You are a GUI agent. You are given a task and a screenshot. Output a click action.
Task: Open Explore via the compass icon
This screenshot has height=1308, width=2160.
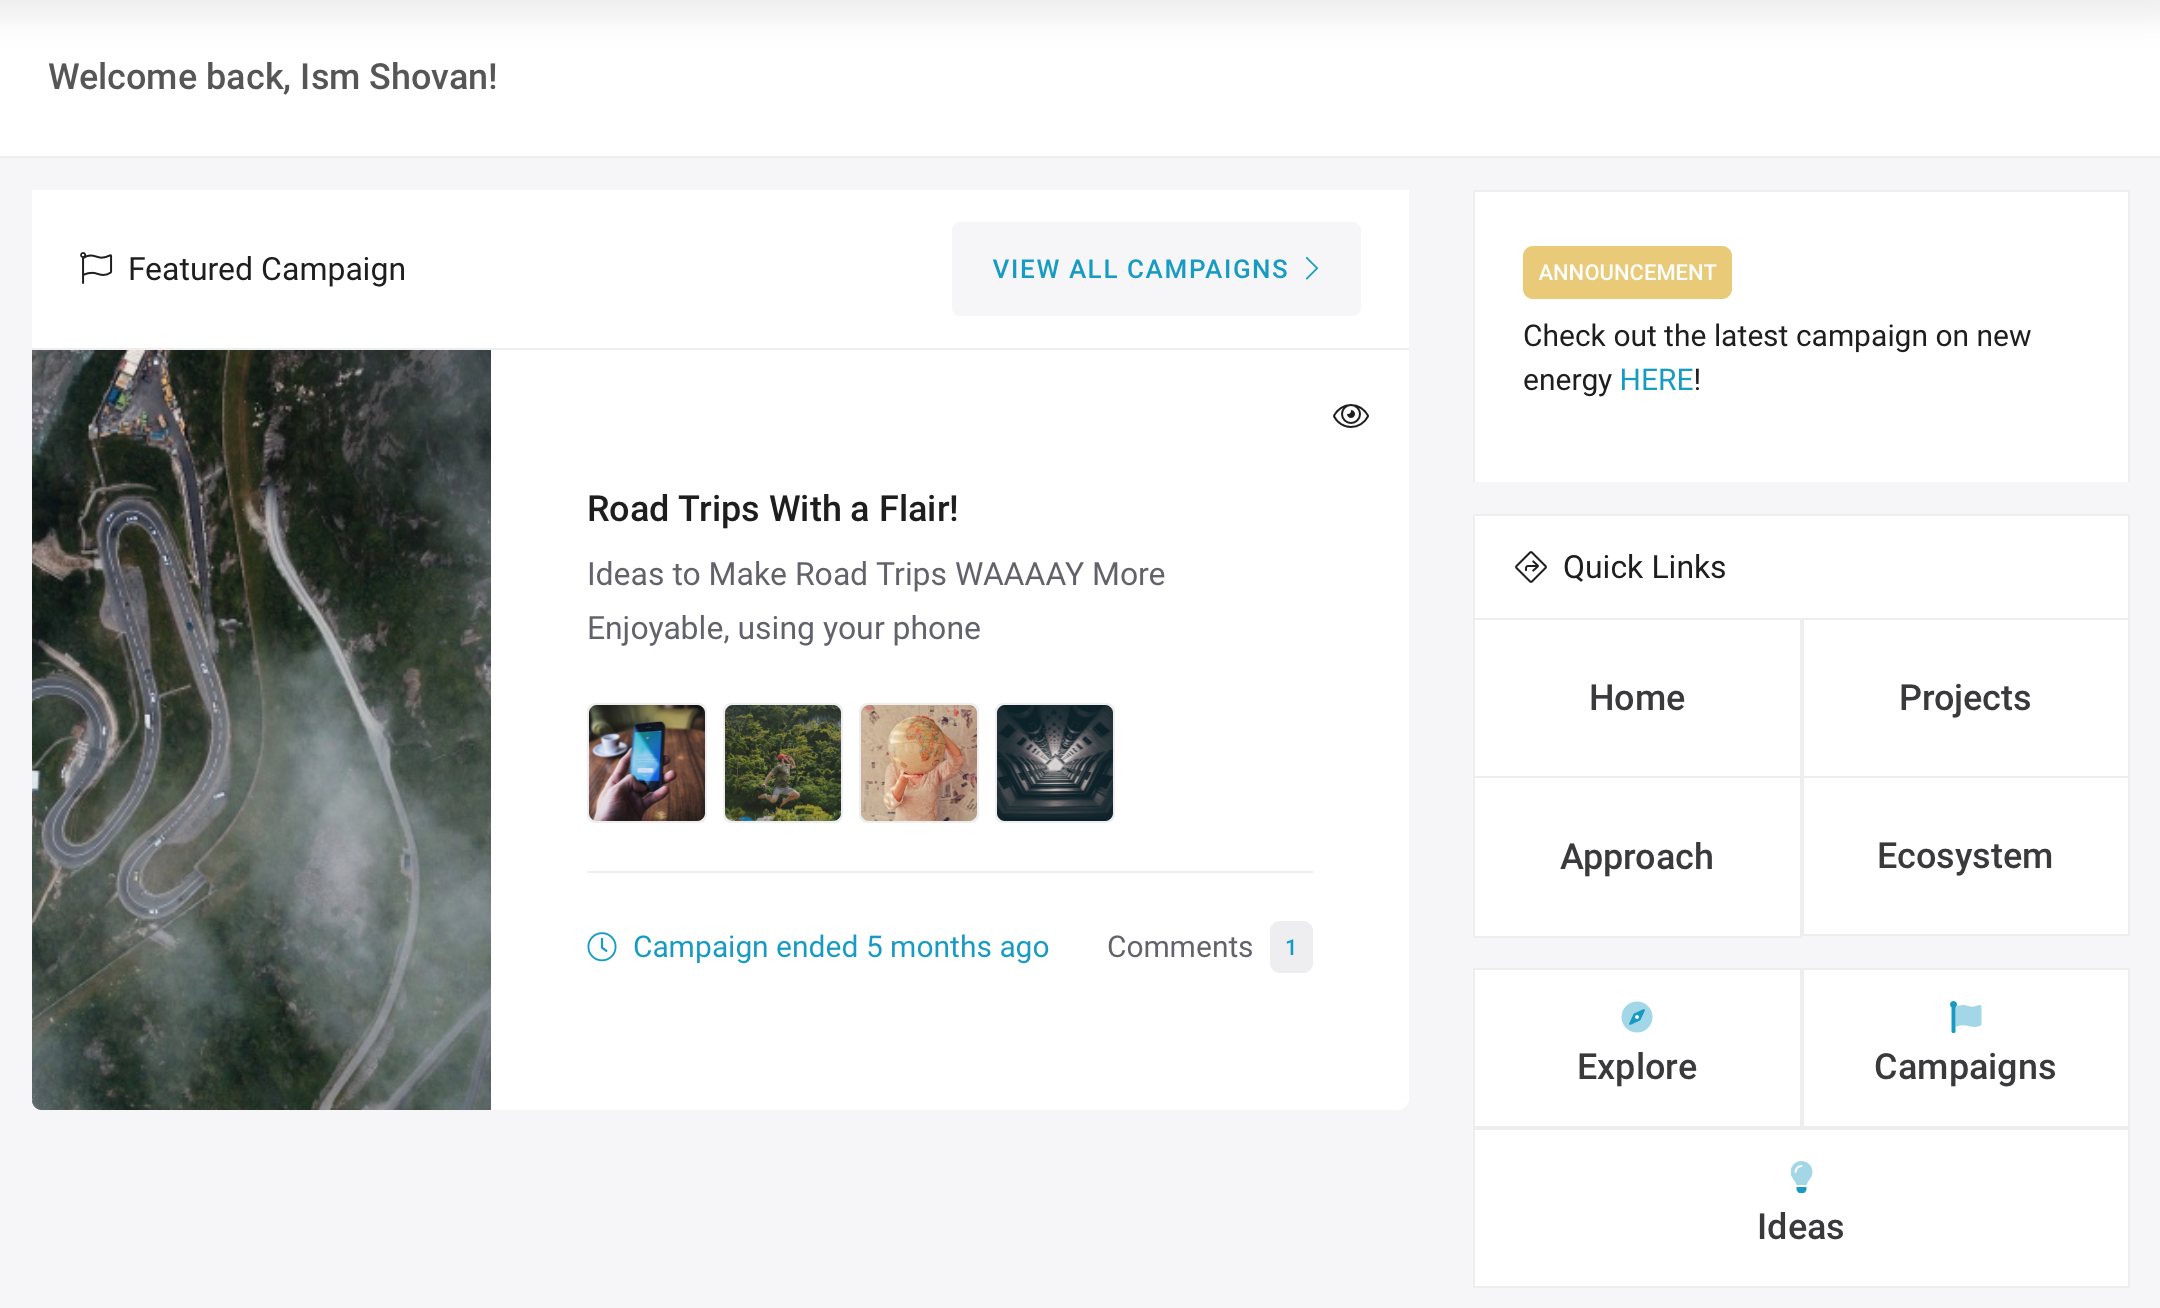[1636, 1017]
